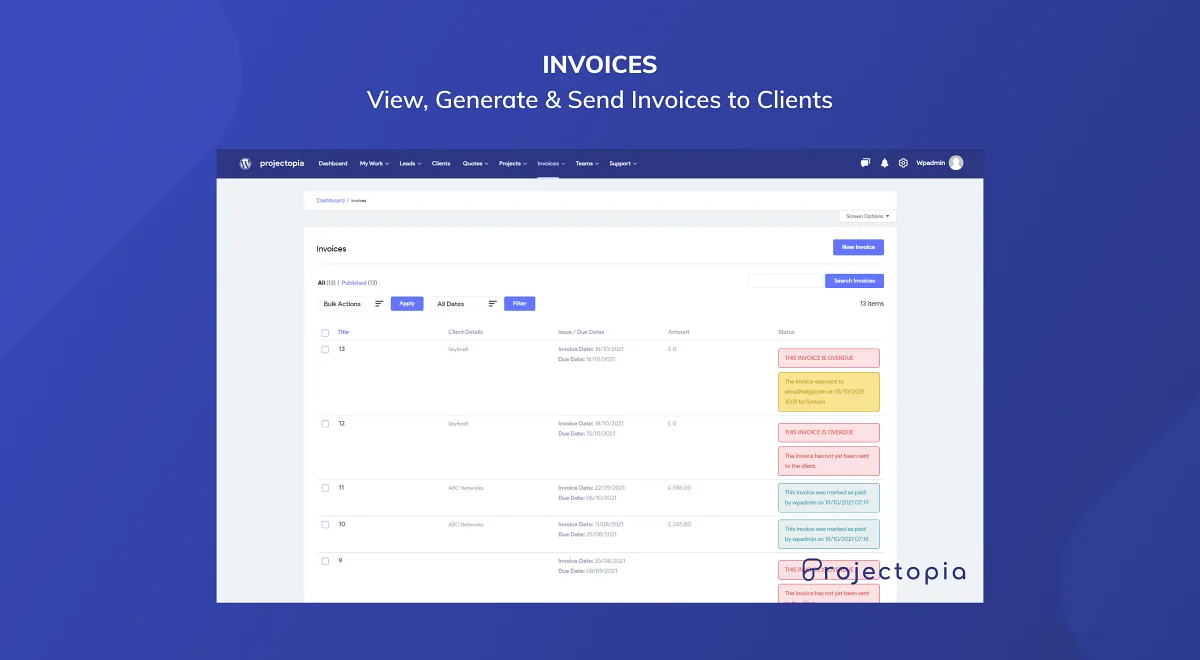
Task: Click the Wpadmin username
Action: 930,163
